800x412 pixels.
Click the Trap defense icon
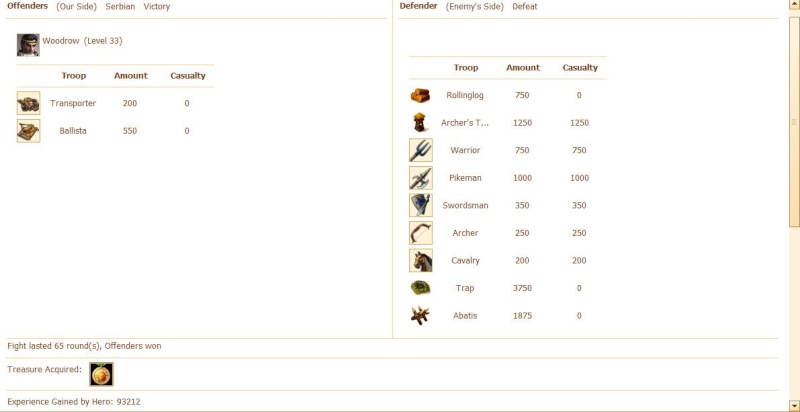coord(420,288)
